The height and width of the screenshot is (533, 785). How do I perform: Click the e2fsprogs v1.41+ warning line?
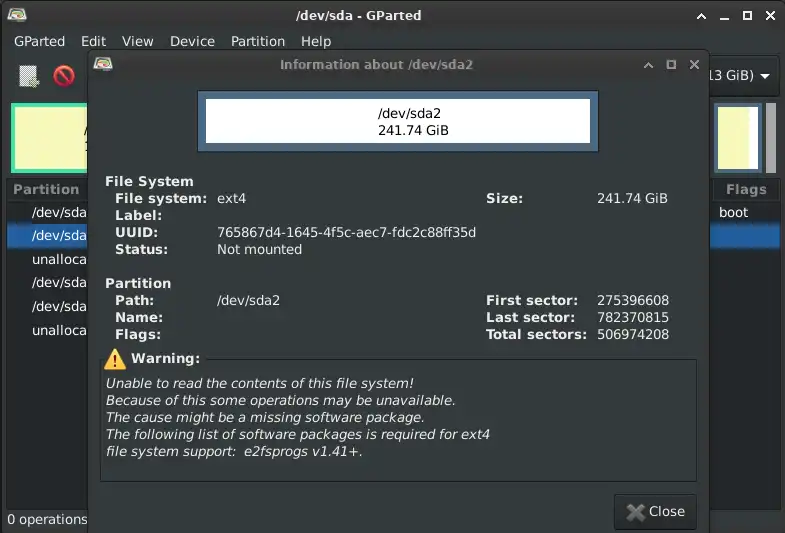point(234,451)
